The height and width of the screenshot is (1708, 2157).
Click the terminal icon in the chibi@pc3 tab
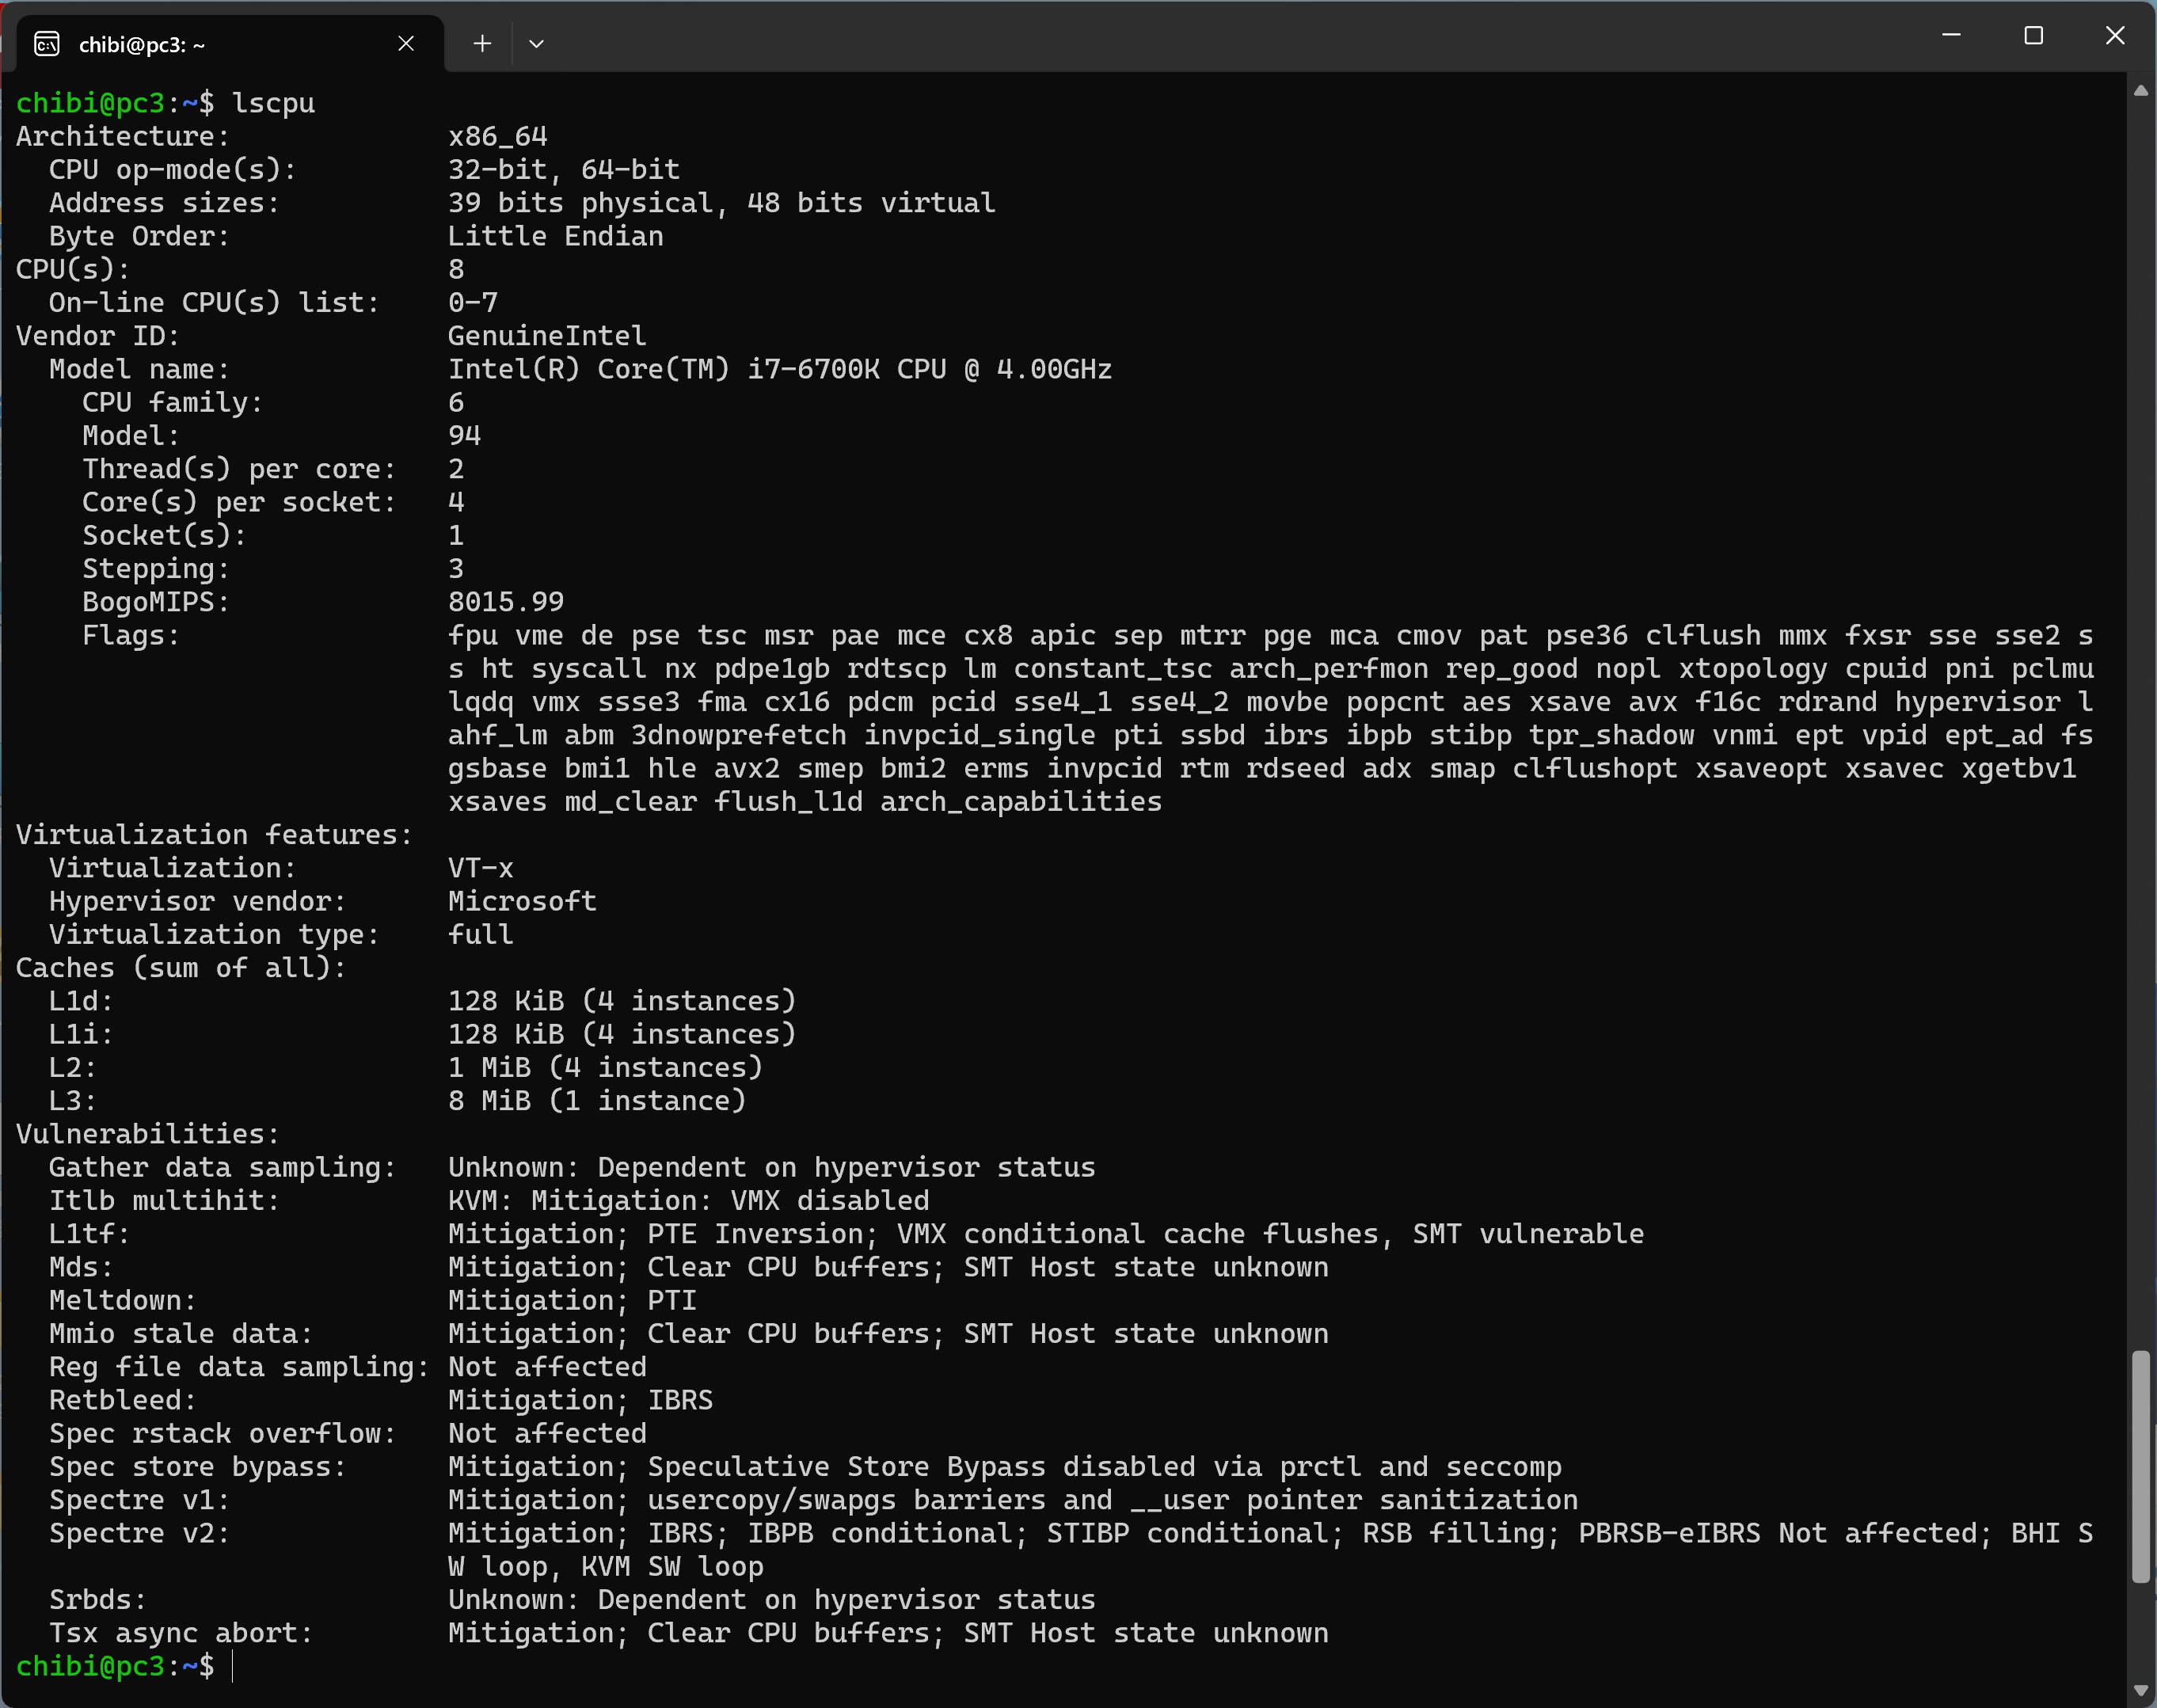[47, 44]
